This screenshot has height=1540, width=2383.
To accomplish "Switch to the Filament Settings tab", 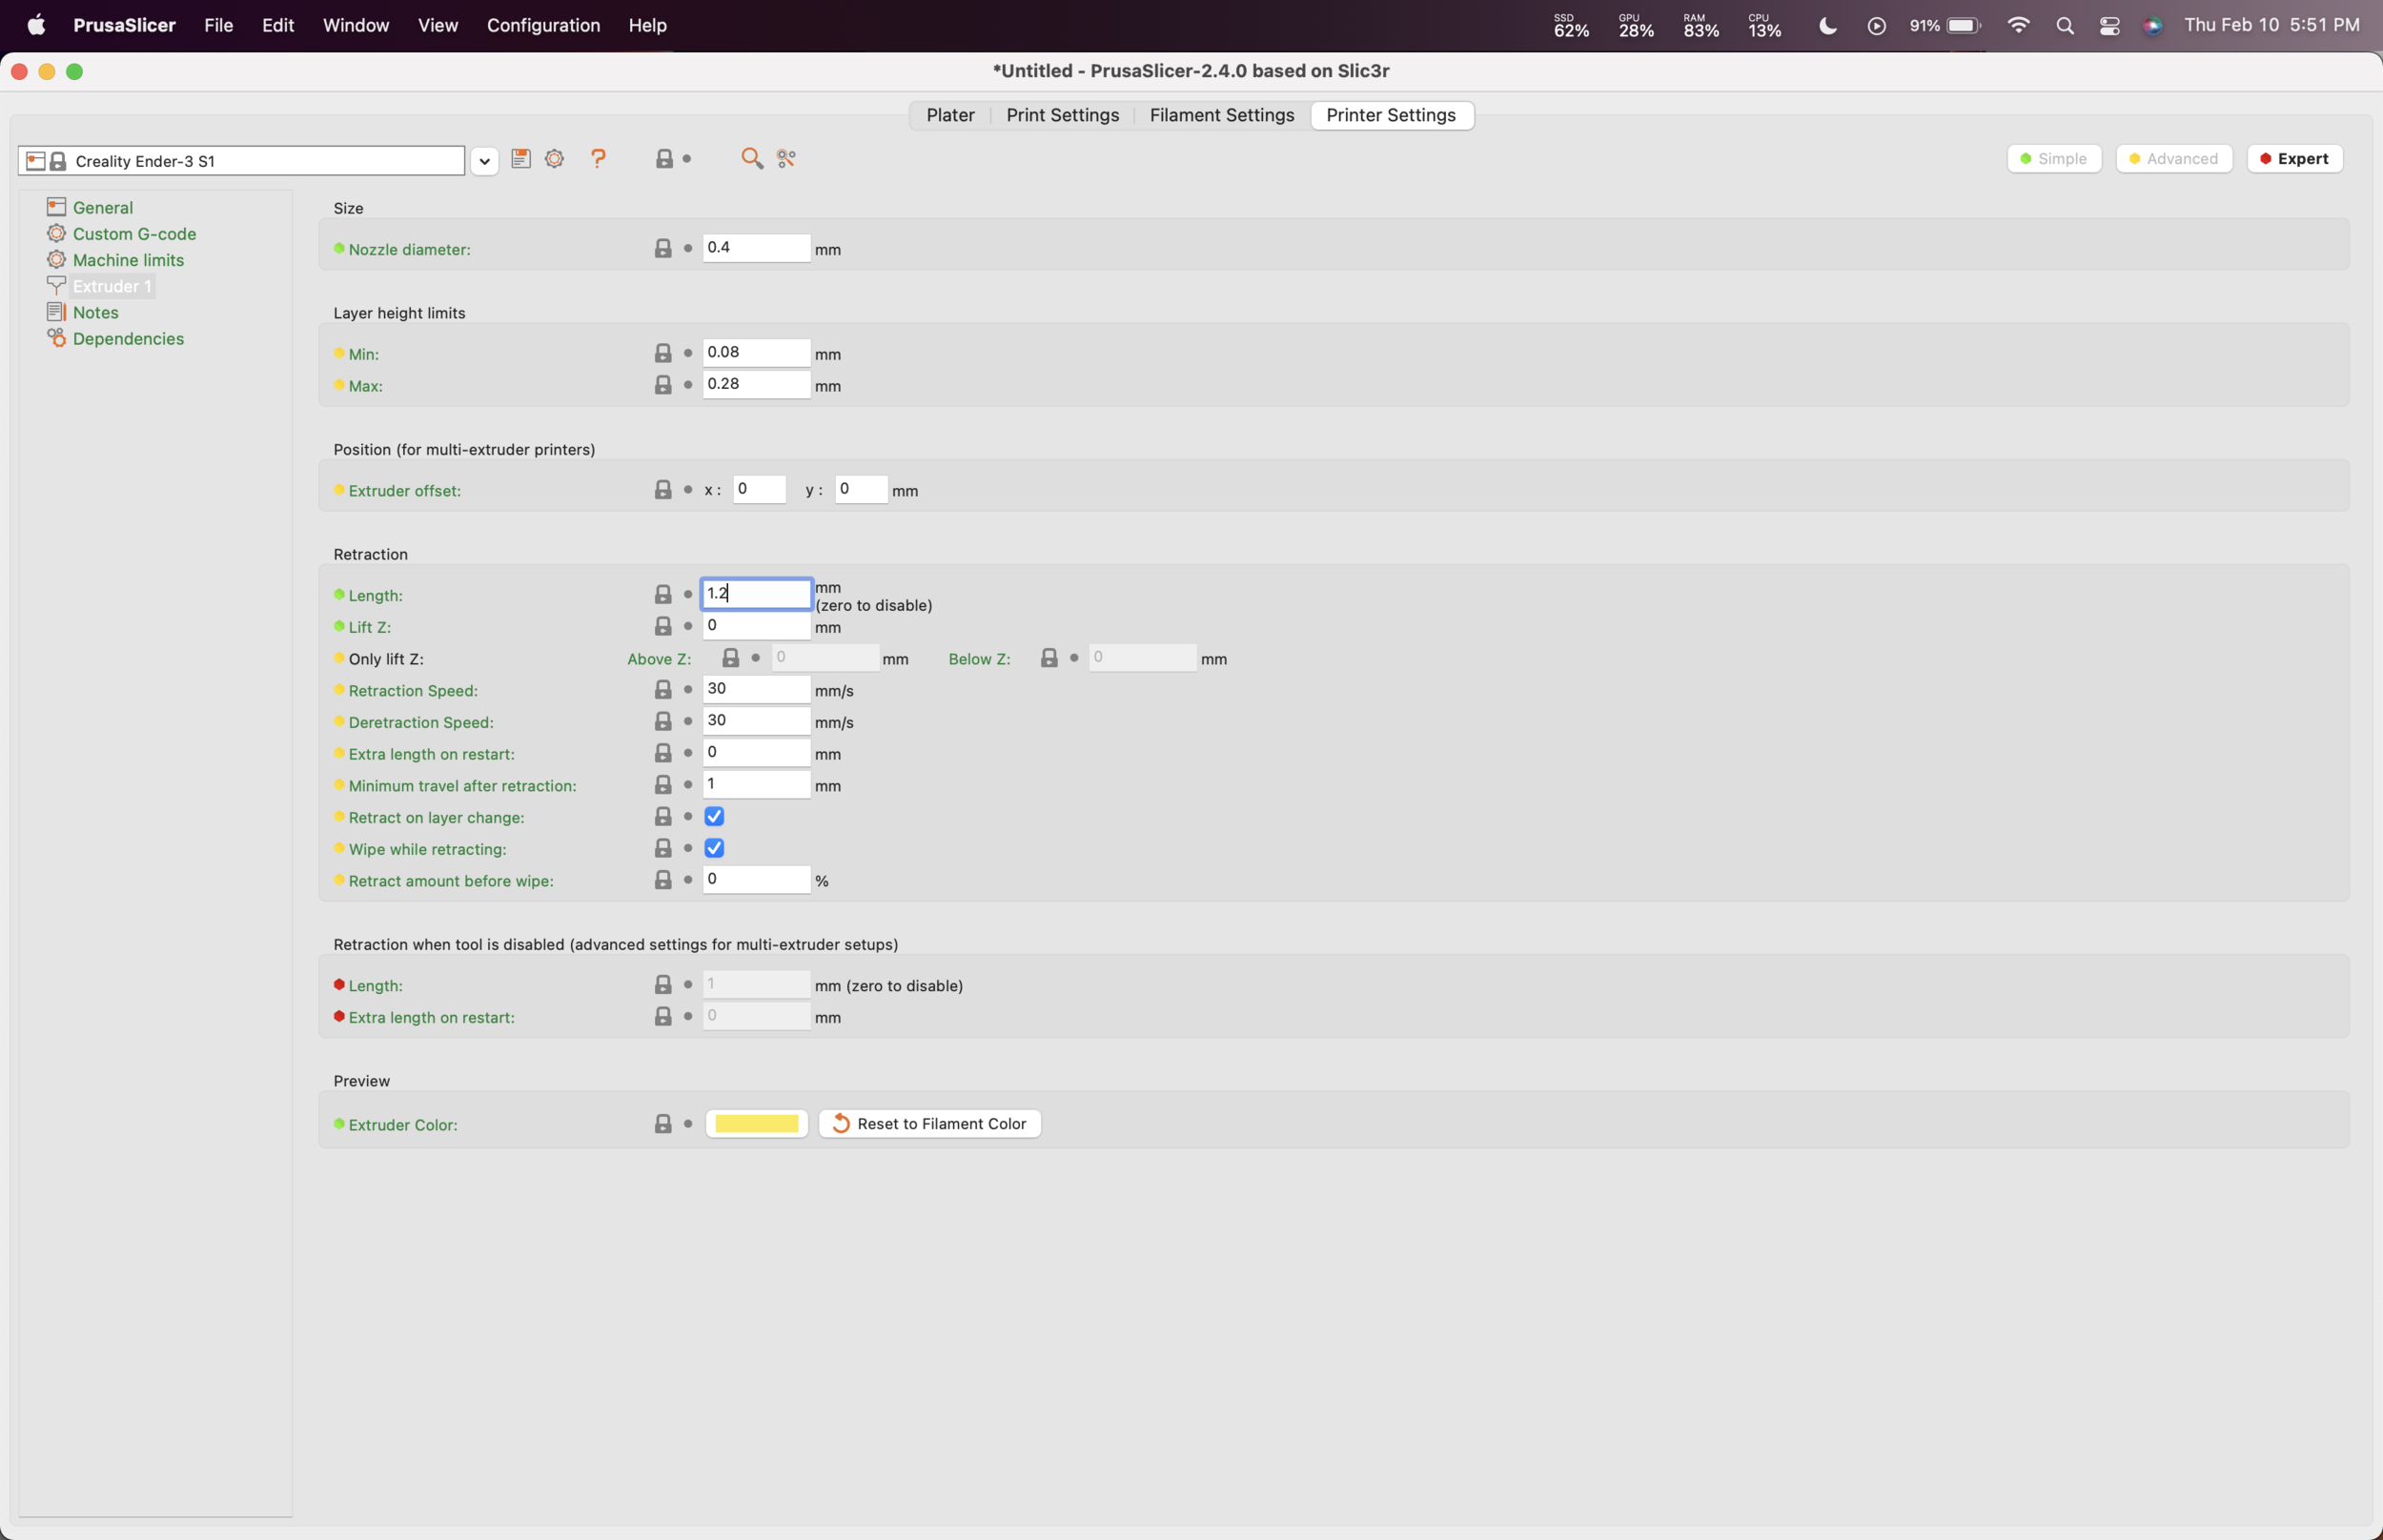I will point(1222,115).
